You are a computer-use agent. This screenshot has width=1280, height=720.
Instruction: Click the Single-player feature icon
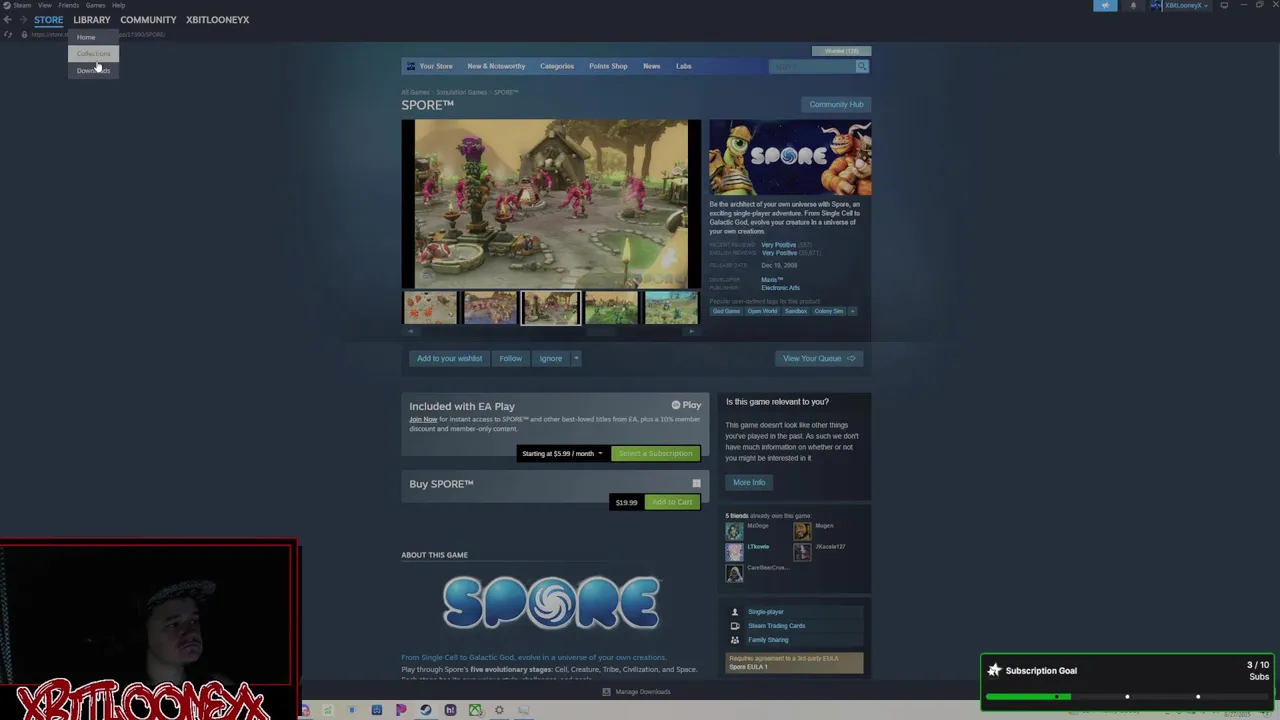[x=735, y=612]
